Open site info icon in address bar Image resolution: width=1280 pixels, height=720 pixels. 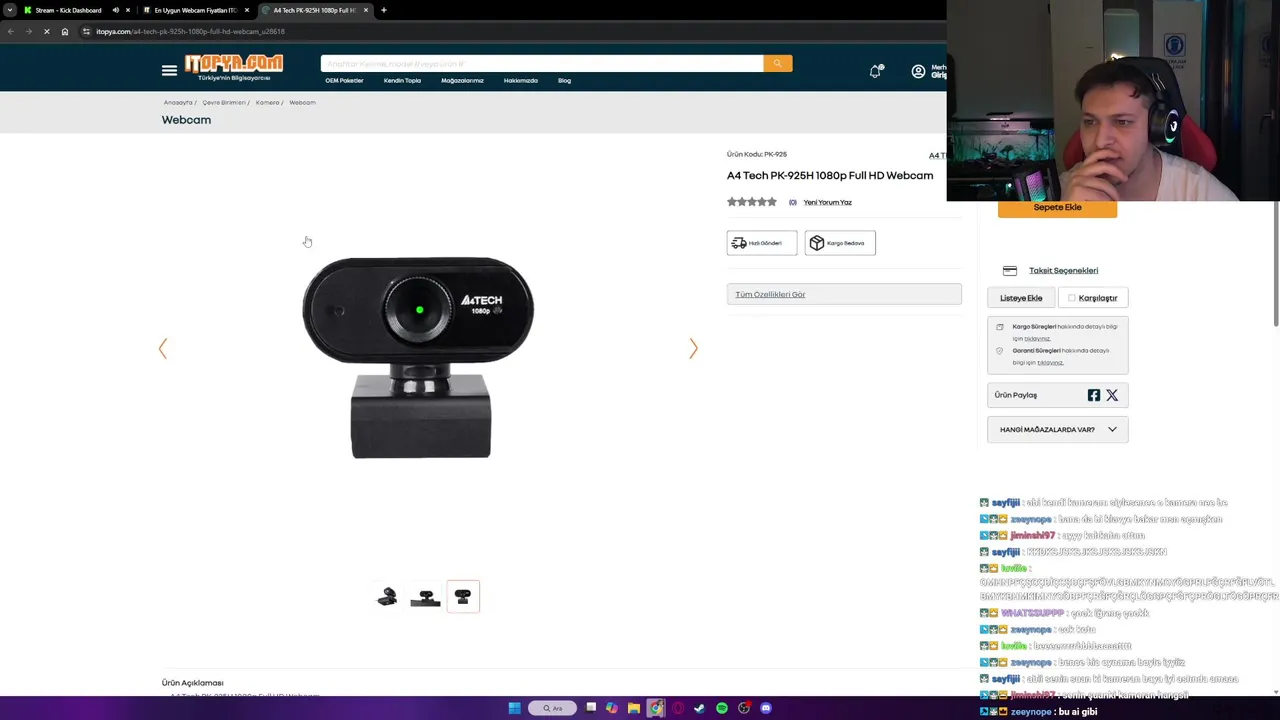86,31
